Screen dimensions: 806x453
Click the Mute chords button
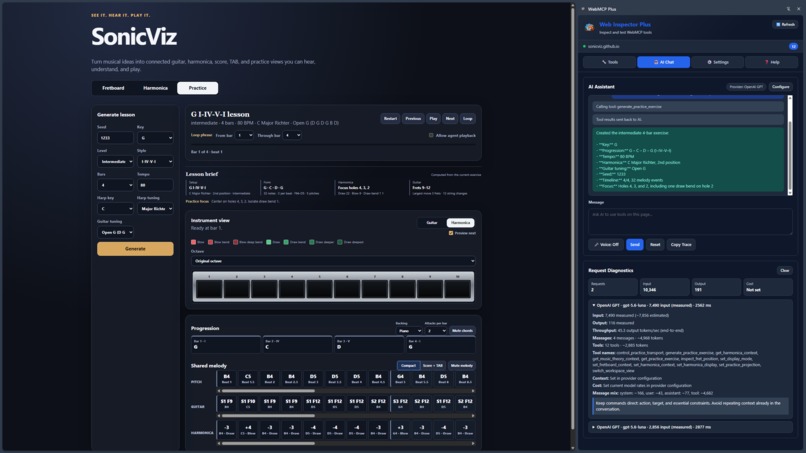click(x=462, y=331)
